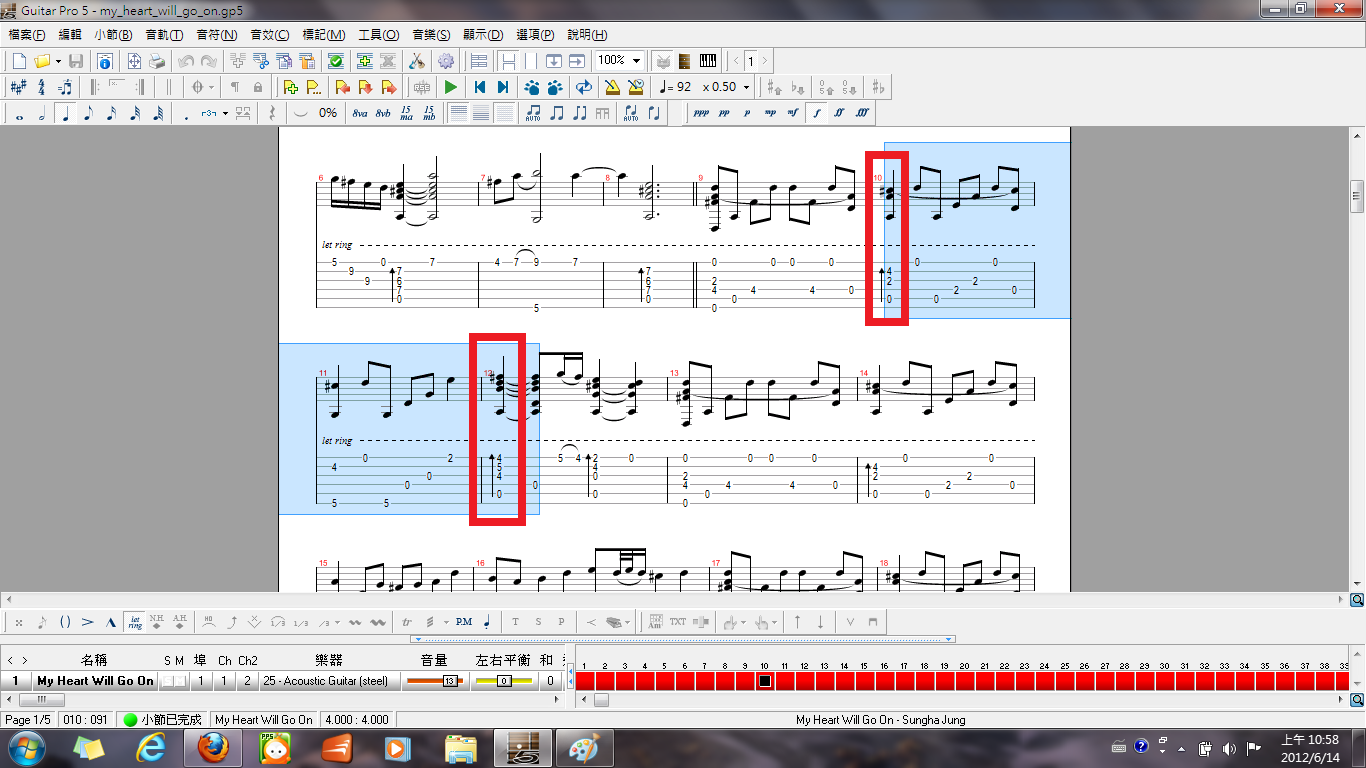Toggle natural harmonic N.H. effect
Screen dimensions: 1366x768
(x=157, y=622)
